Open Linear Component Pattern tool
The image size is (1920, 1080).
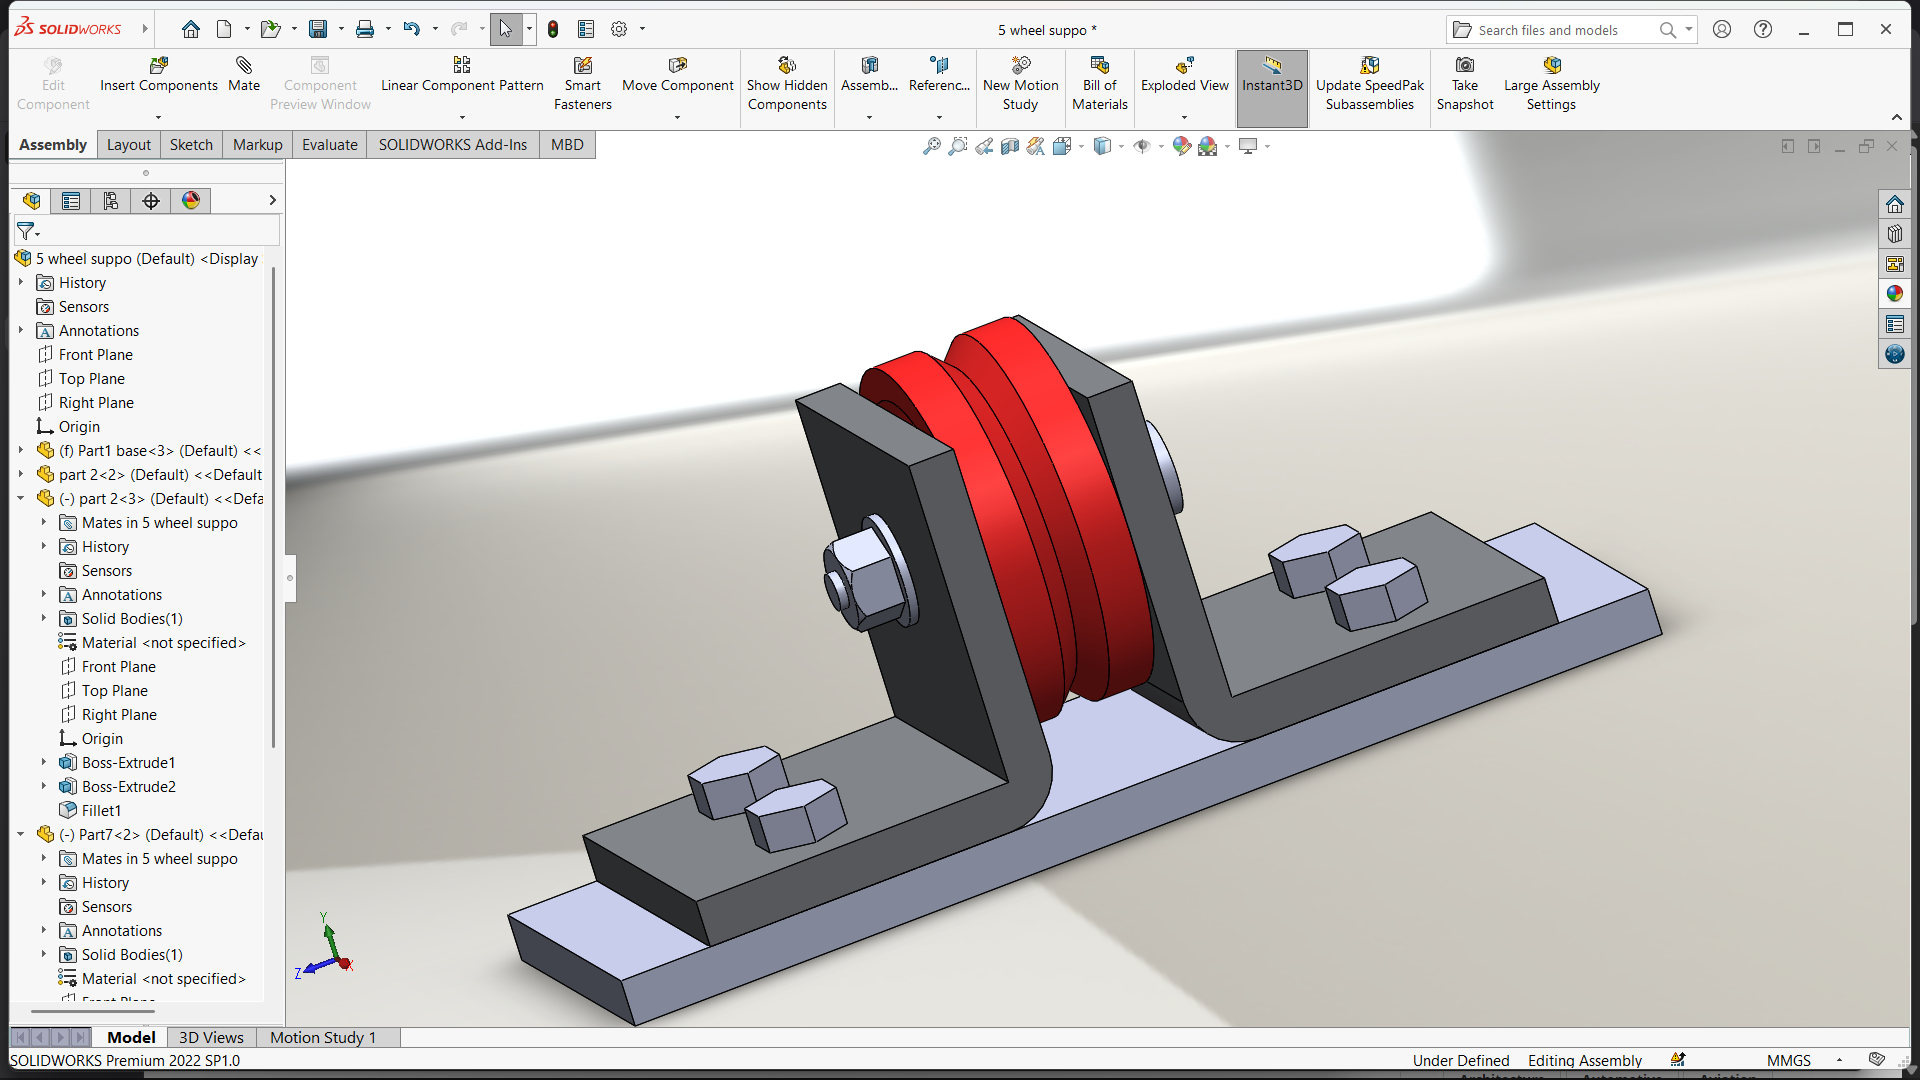[461, 75]
